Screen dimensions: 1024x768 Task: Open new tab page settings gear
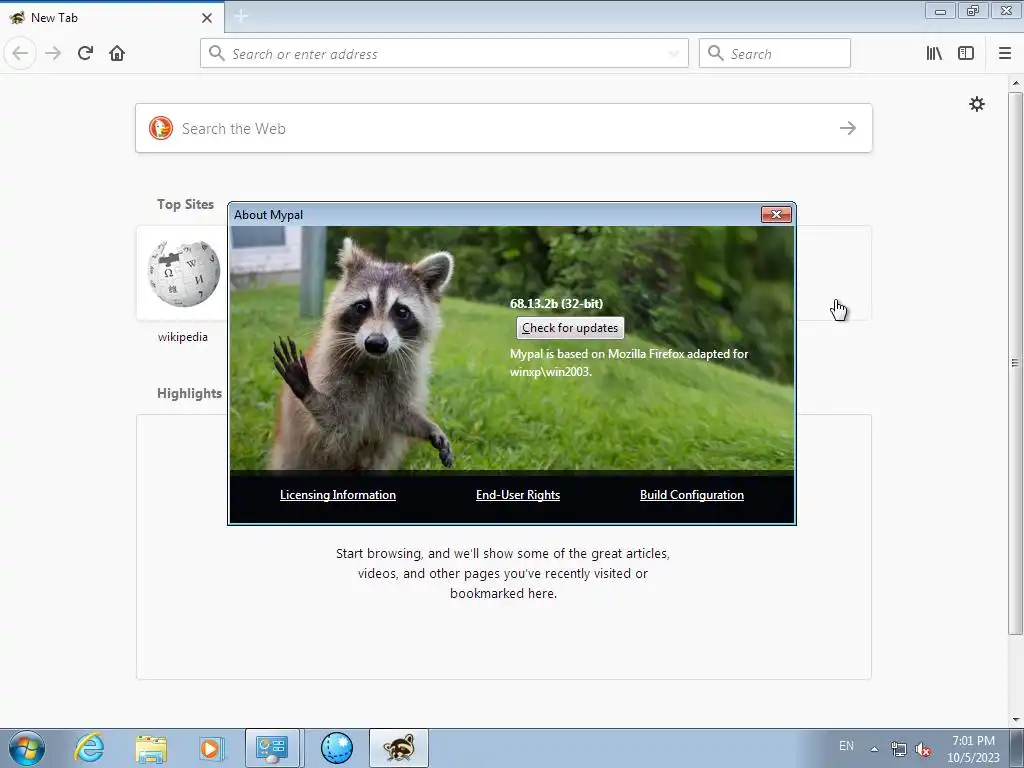976,104
